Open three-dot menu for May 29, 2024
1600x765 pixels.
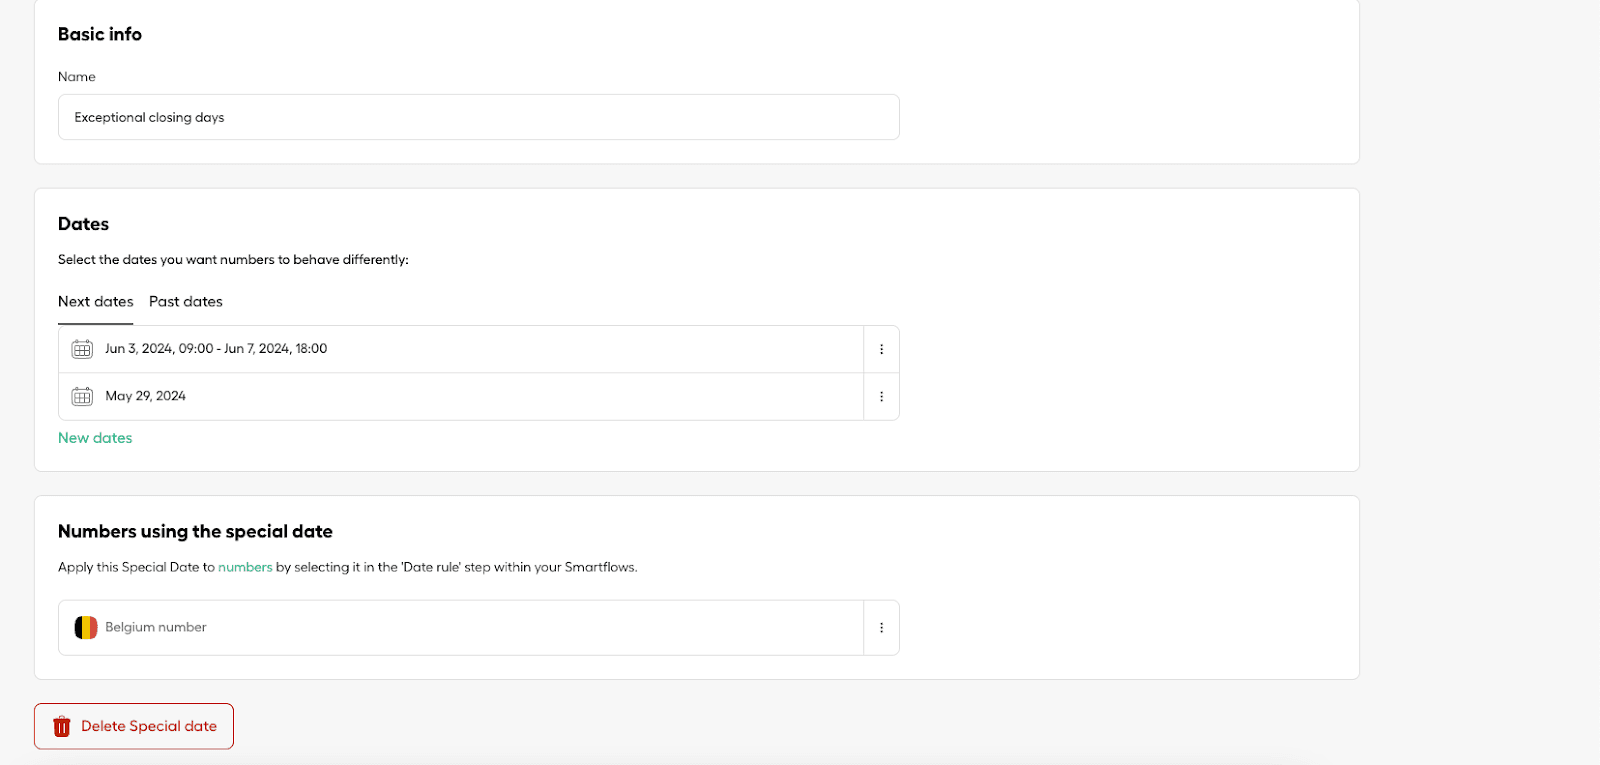click(x=881, y=397)
